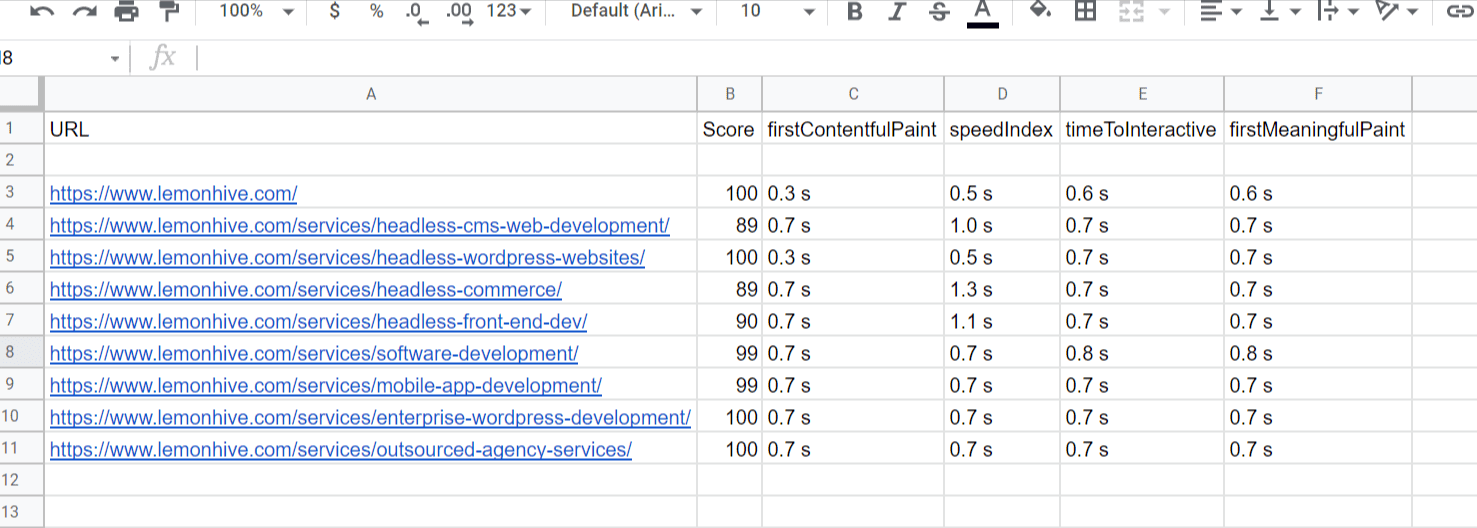
Task: Open the 123 more formats menu
Action: (x=509, y=11)
